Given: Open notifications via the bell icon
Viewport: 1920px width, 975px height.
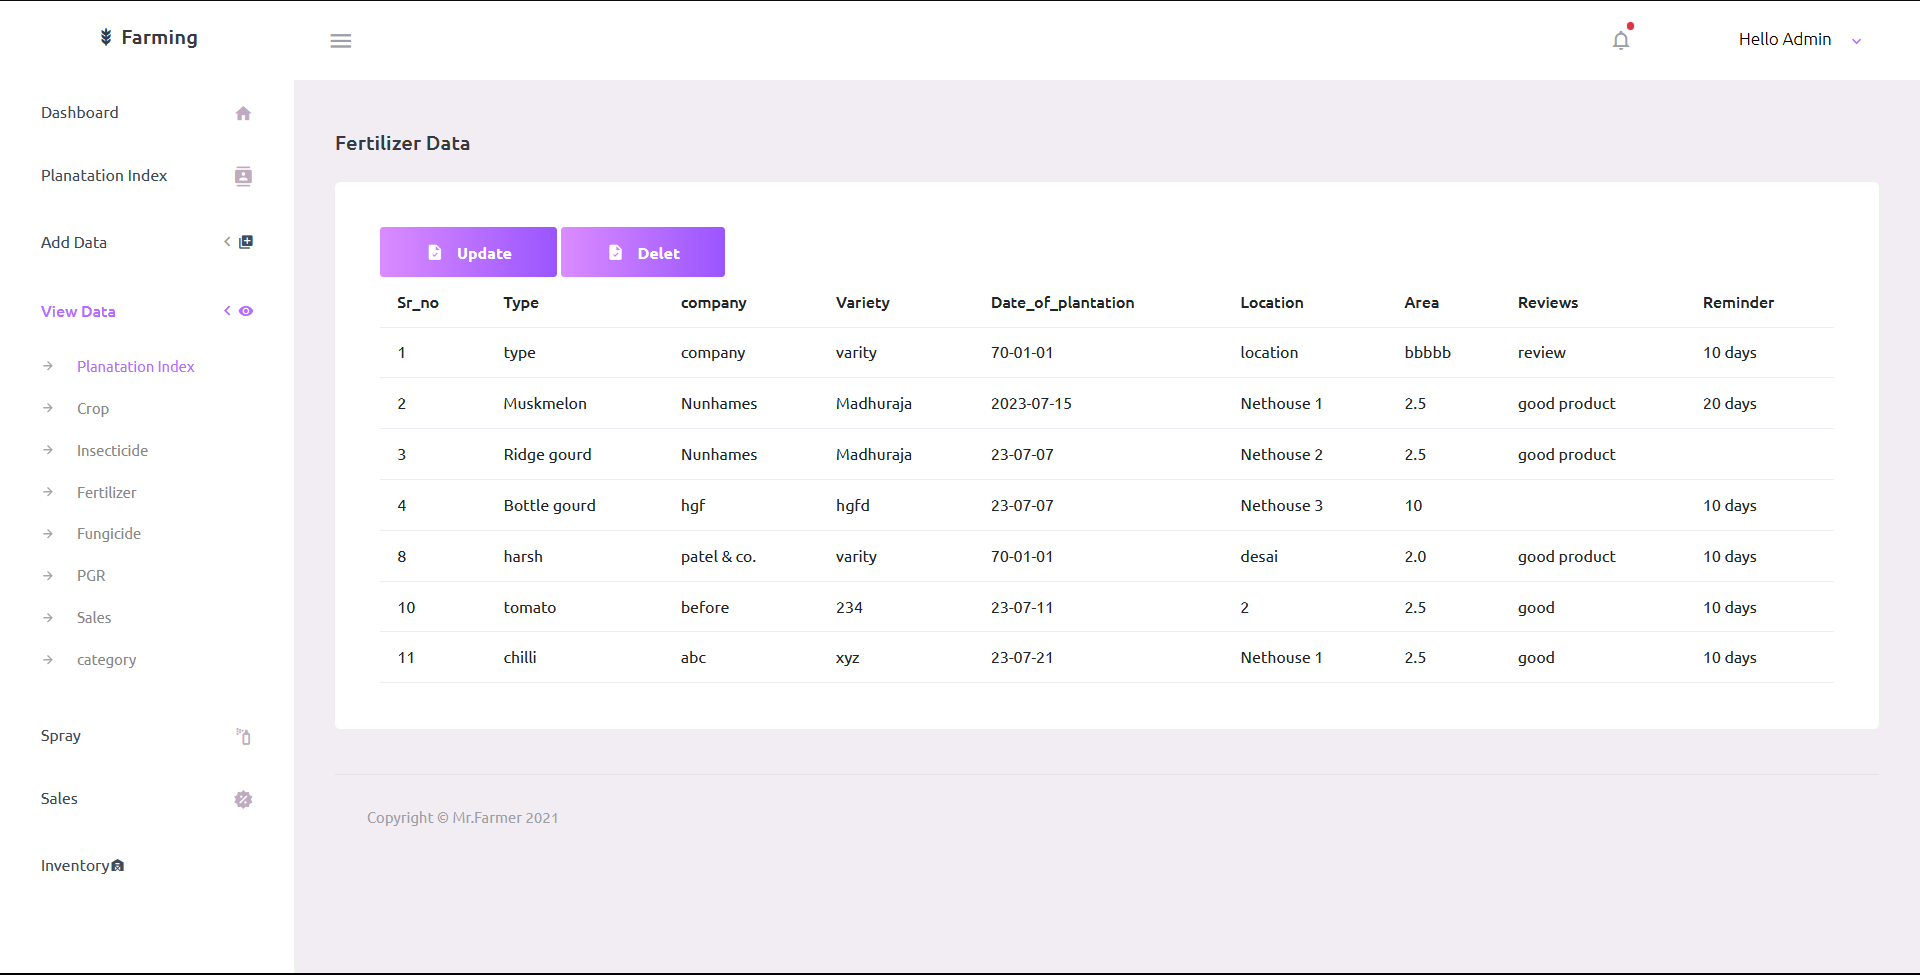Looking at the screenshot, I should [1620, 40].
